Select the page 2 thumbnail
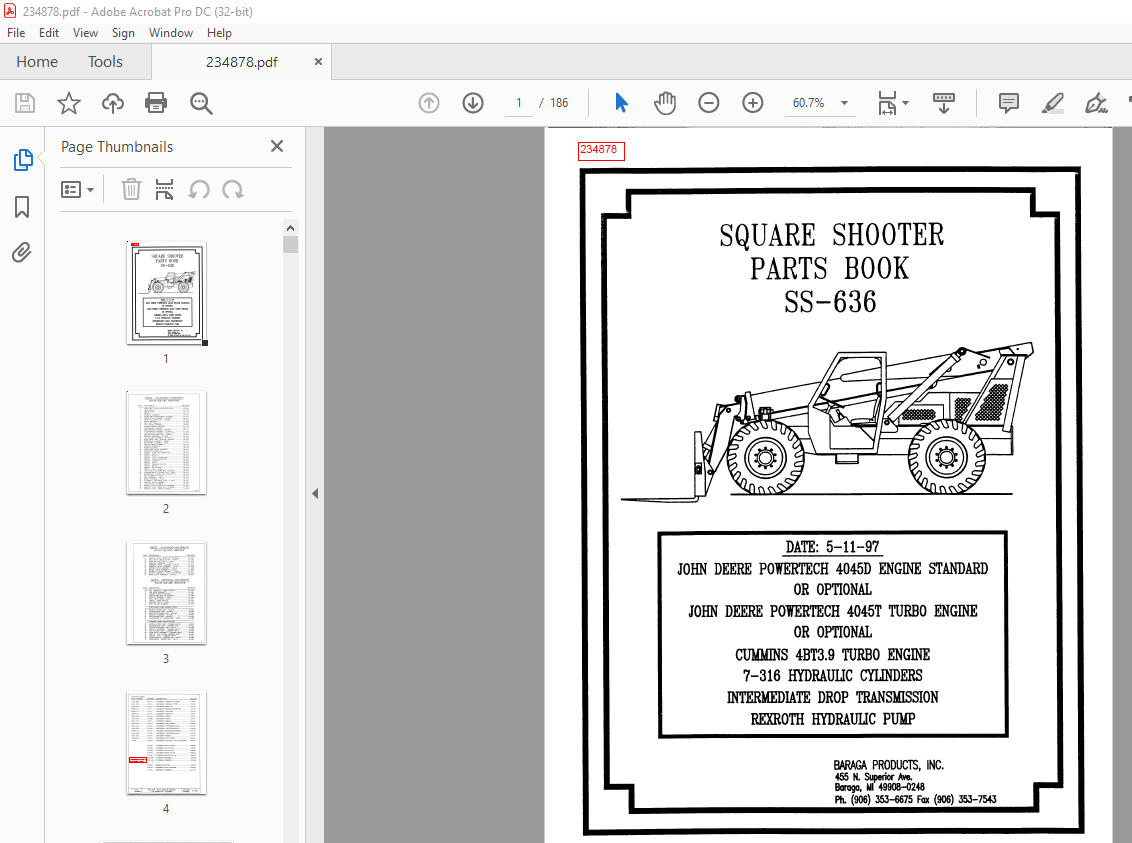 tap(166, 443)
